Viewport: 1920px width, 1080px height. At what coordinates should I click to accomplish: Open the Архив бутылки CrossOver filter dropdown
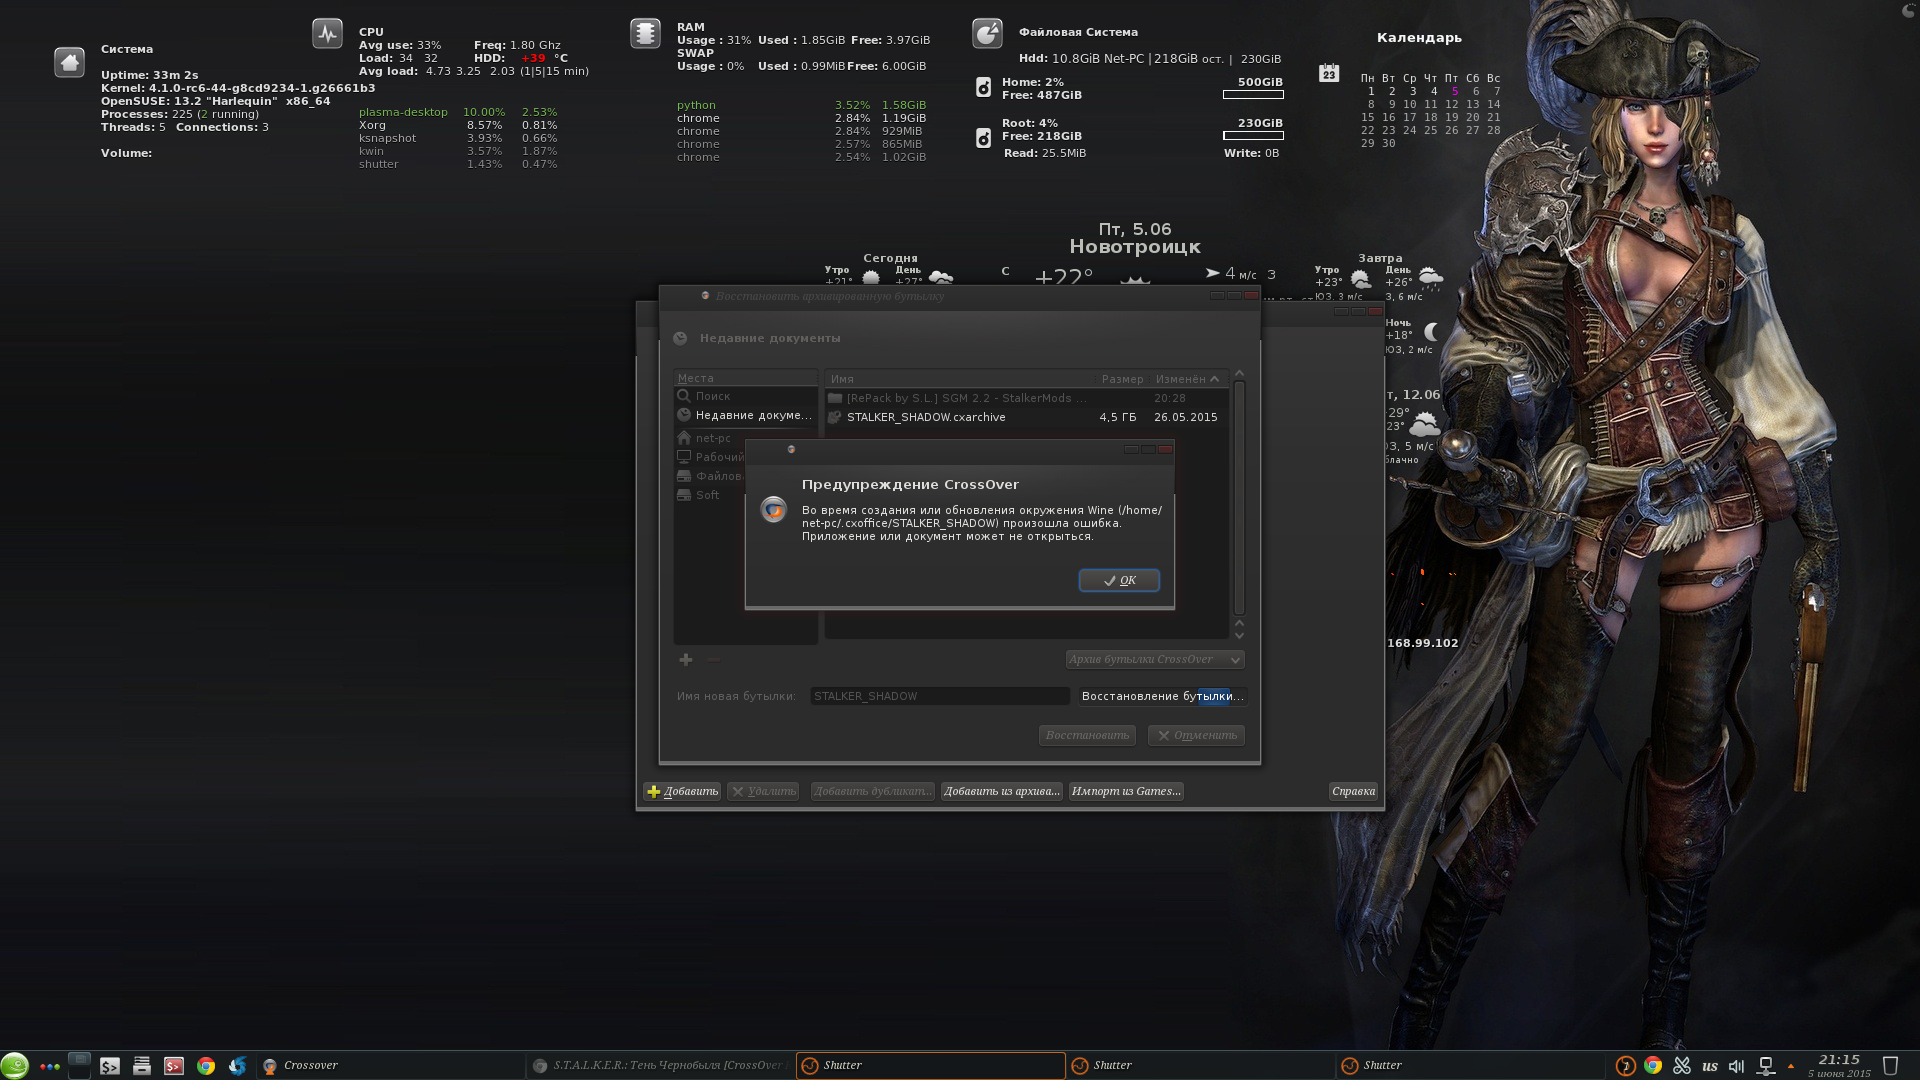[x=1155, y=659]
